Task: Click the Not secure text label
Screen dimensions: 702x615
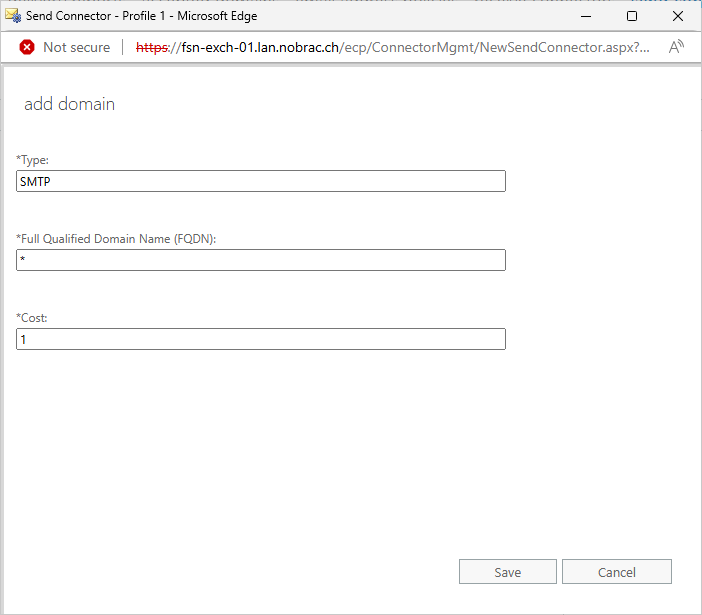Action: point(77,47)
